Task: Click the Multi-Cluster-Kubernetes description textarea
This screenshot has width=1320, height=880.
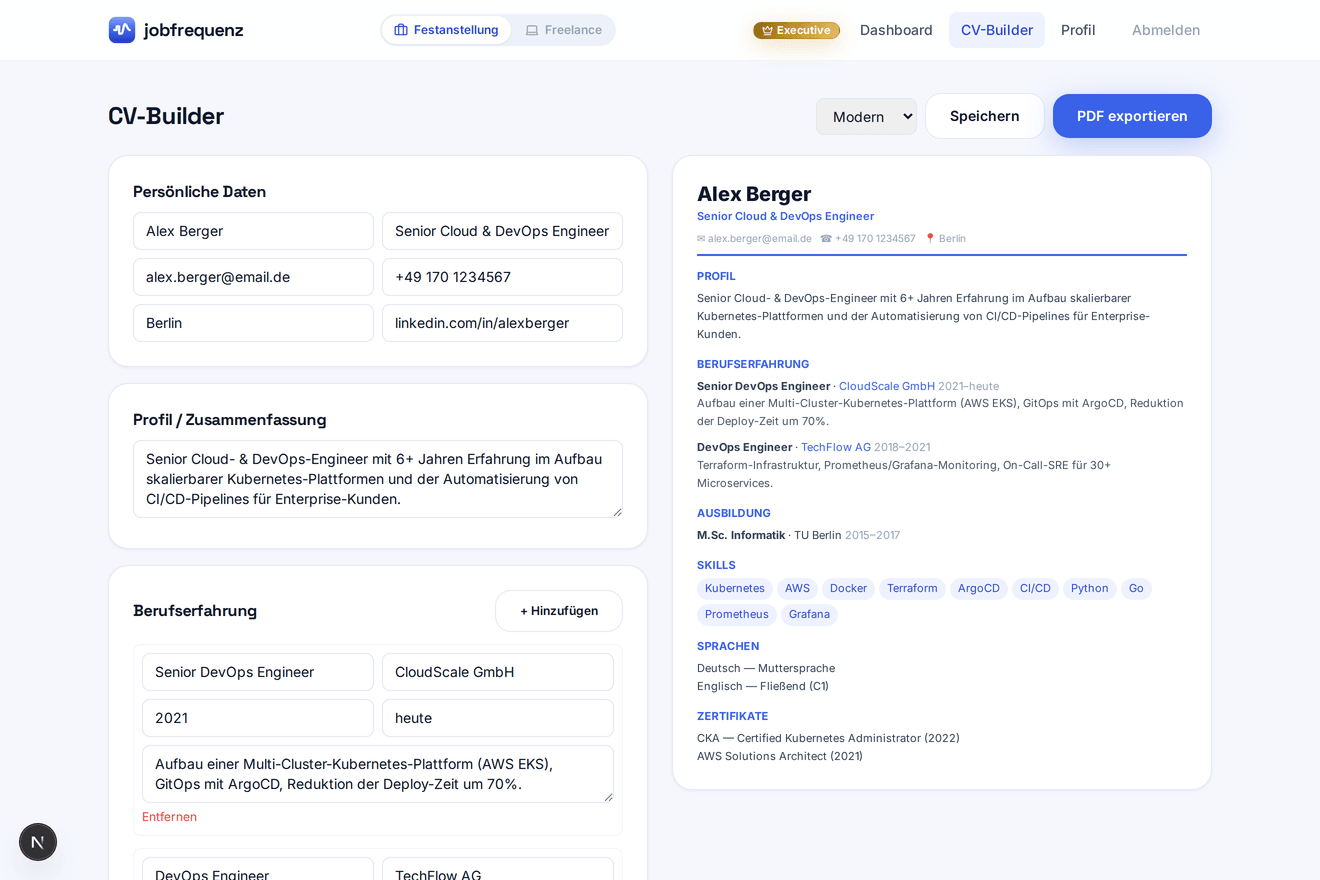Action: (378, 774)
